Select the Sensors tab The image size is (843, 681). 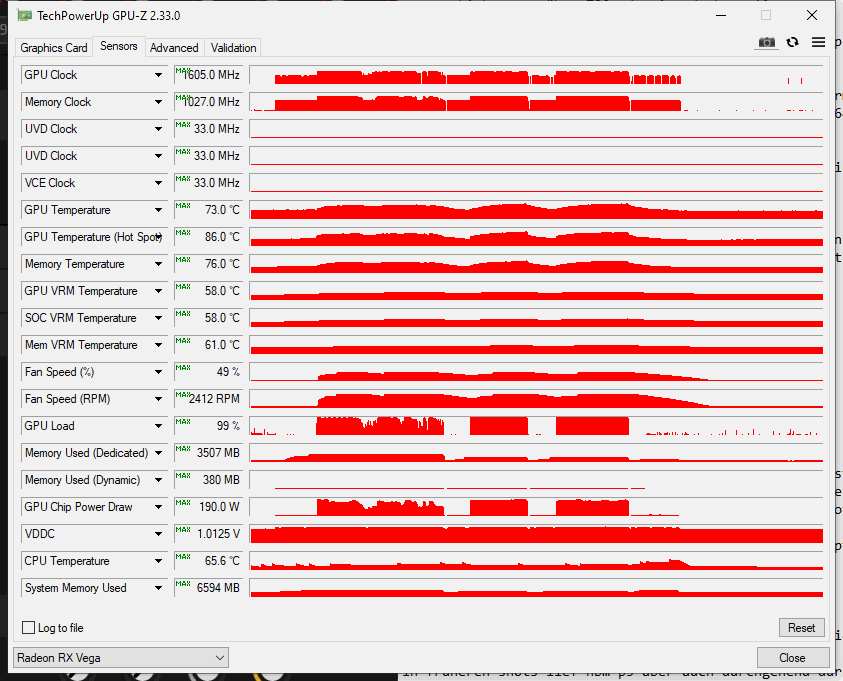point(118,46)
